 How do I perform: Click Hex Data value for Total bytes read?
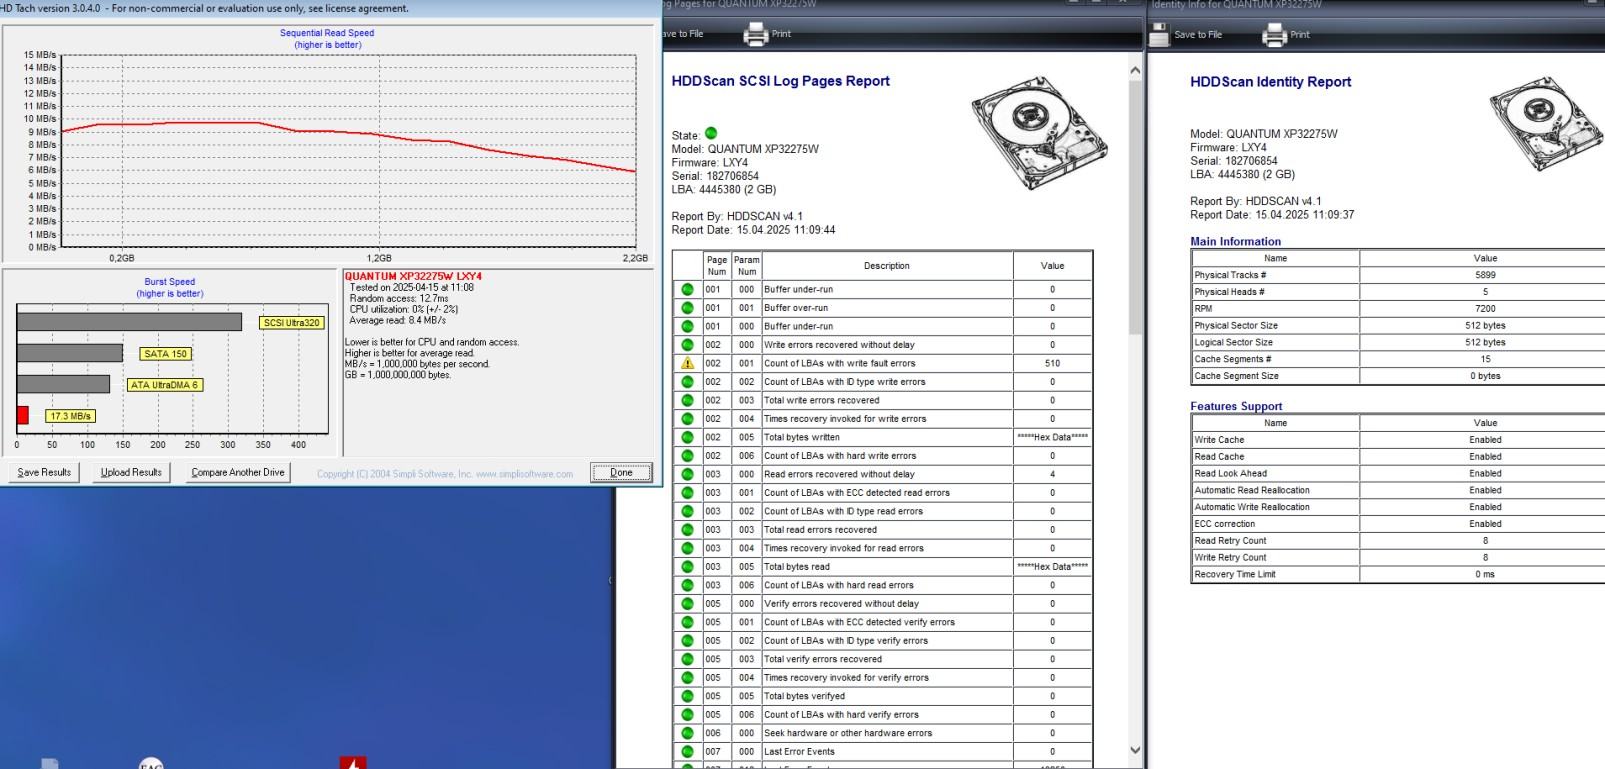pos(1052,566)
